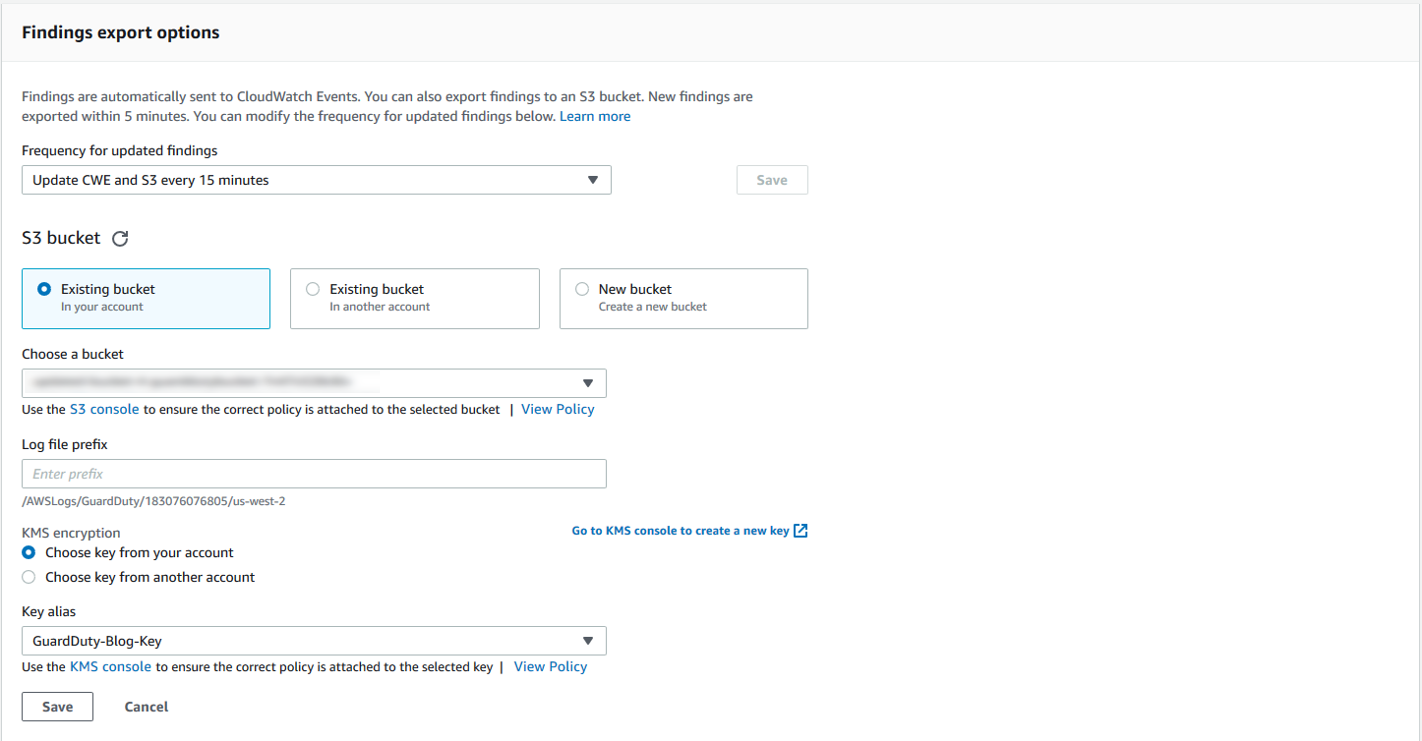The image size is (1422, 741).
Task: Enable Choose key from your account option
Action: [28, 552]
